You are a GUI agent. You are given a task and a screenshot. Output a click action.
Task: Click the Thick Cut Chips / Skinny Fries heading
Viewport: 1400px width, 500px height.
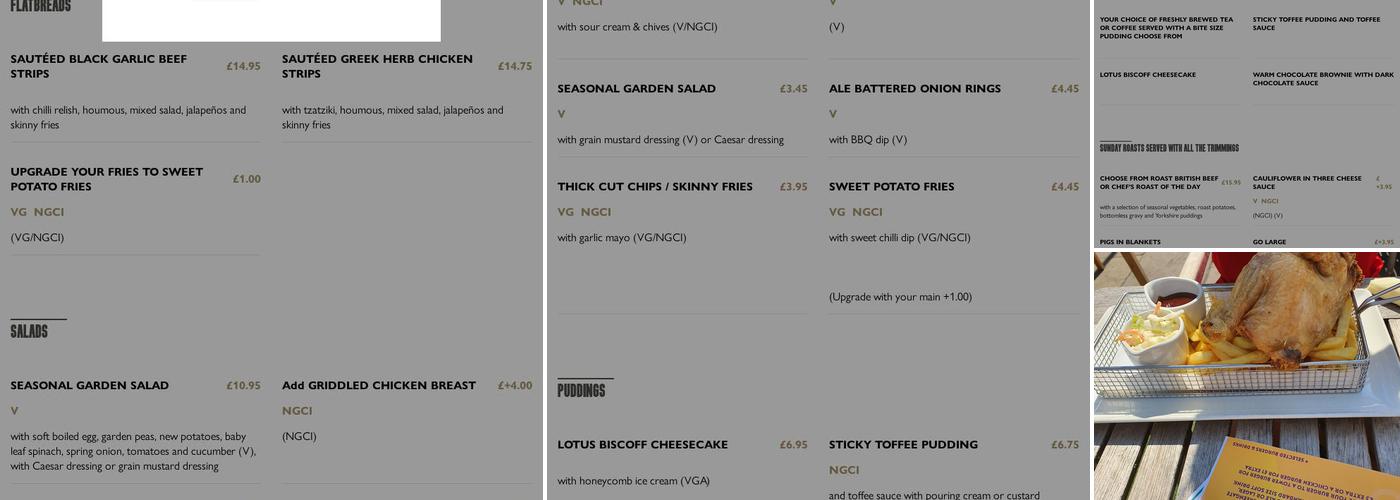[654, 187]
